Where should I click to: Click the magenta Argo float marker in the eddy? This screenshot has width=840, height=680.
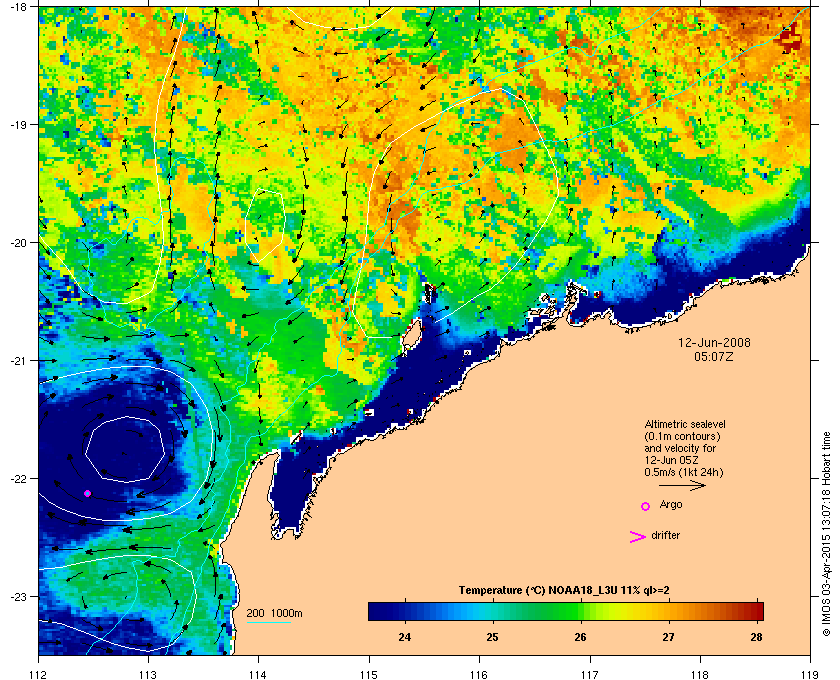click(x=87, y=494)
